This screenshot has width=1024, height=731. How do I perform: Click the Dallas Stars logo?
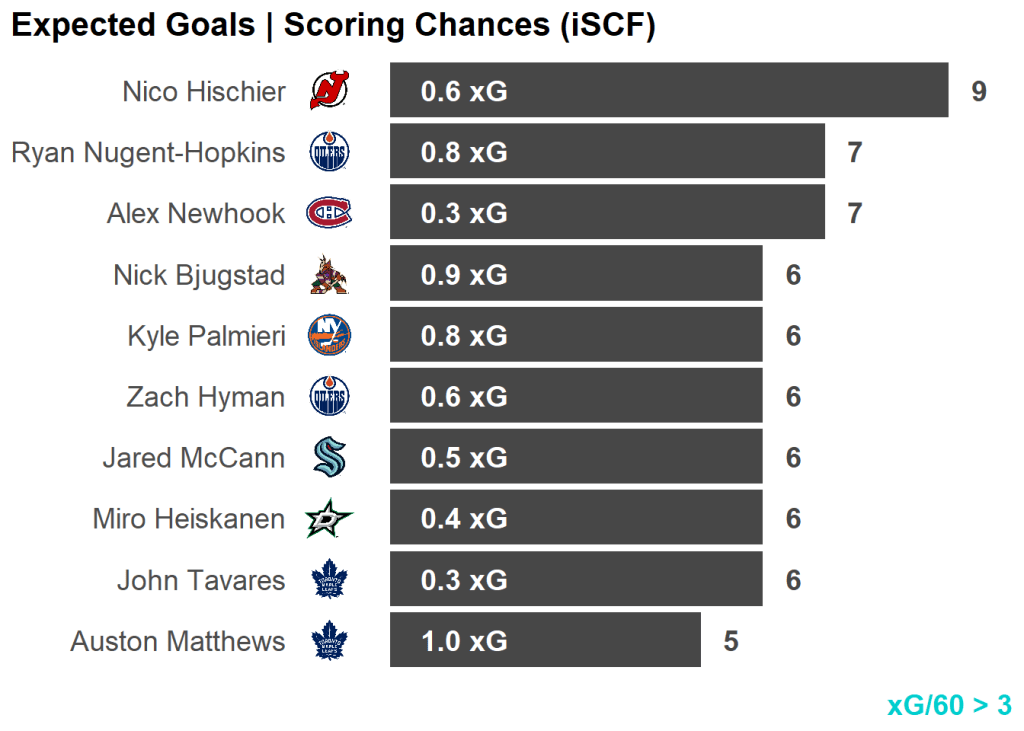coord(329,519)
